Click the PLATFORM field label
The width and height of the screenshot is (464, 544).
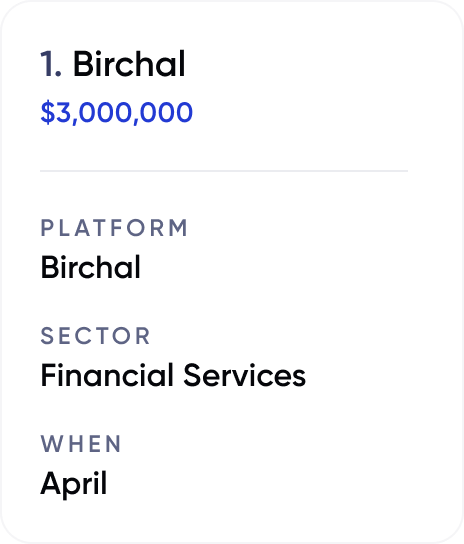pyautogui.click(x=114, y=228)
